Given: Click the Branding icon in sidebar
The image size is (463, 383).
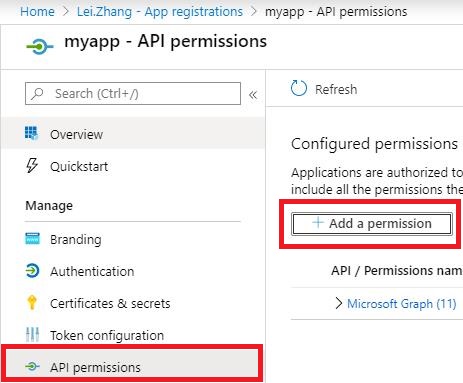Looking at the screenshot, I should (x=32, y=239).
